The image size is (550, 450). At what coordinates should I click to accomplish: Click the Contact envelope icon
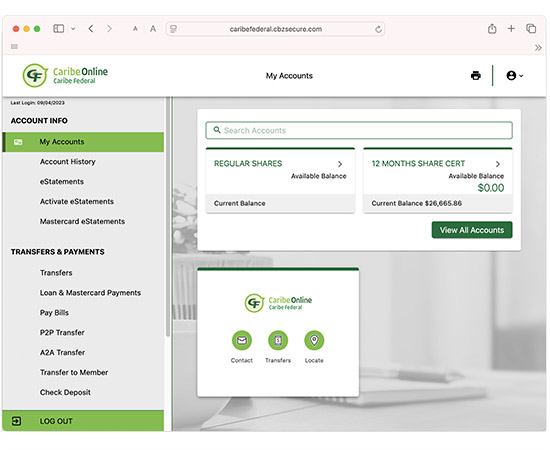point(242,340)
